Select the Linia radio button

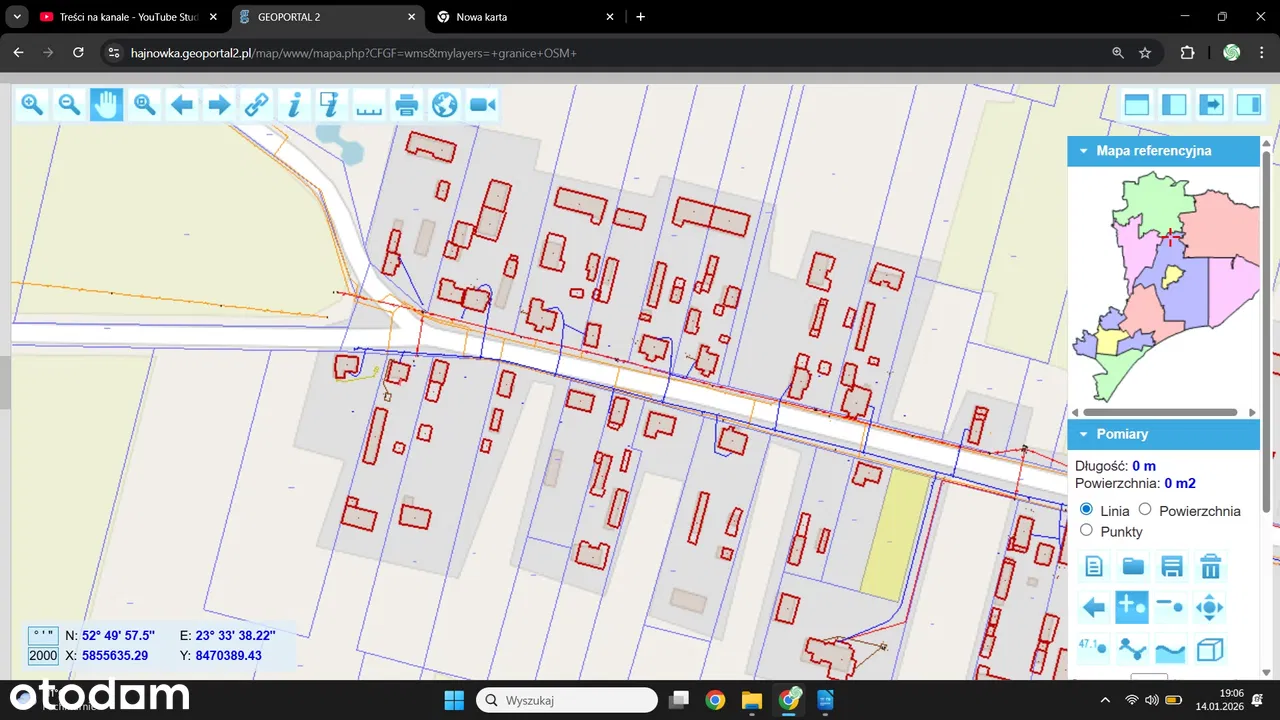pos(1086,510)
